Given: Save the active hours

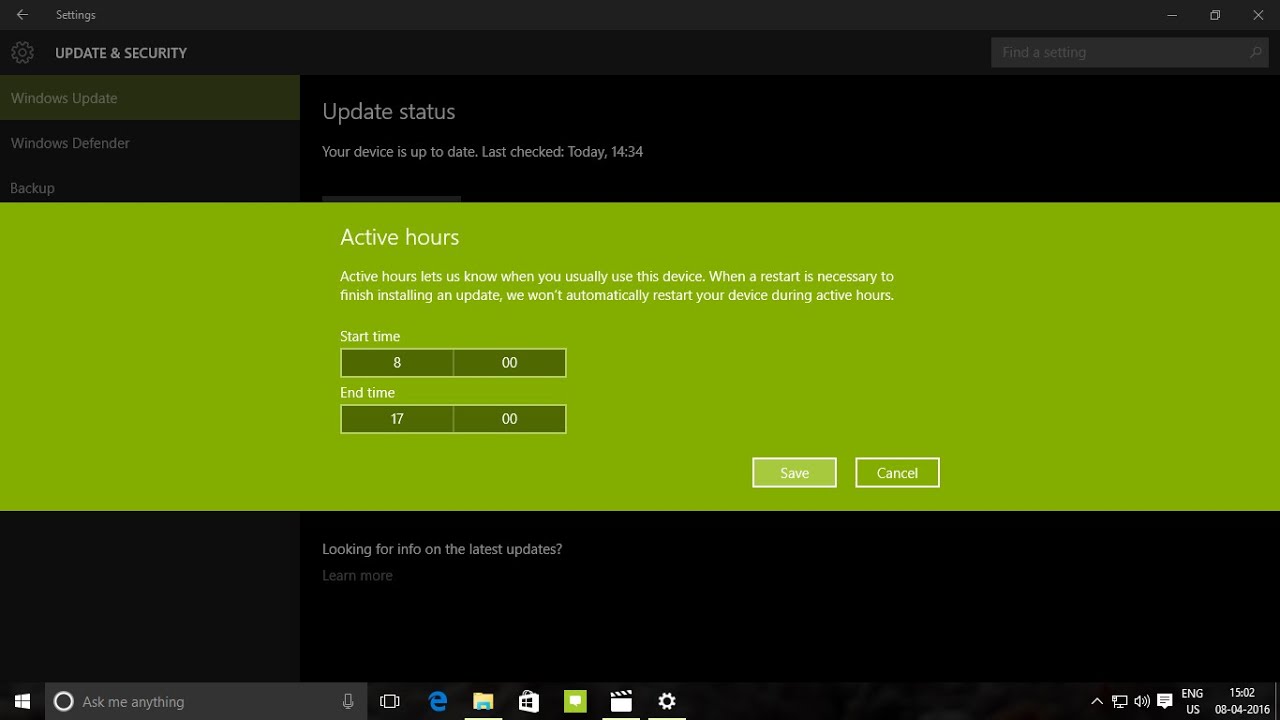Looking at the screenshot, I should coord(794,473).
